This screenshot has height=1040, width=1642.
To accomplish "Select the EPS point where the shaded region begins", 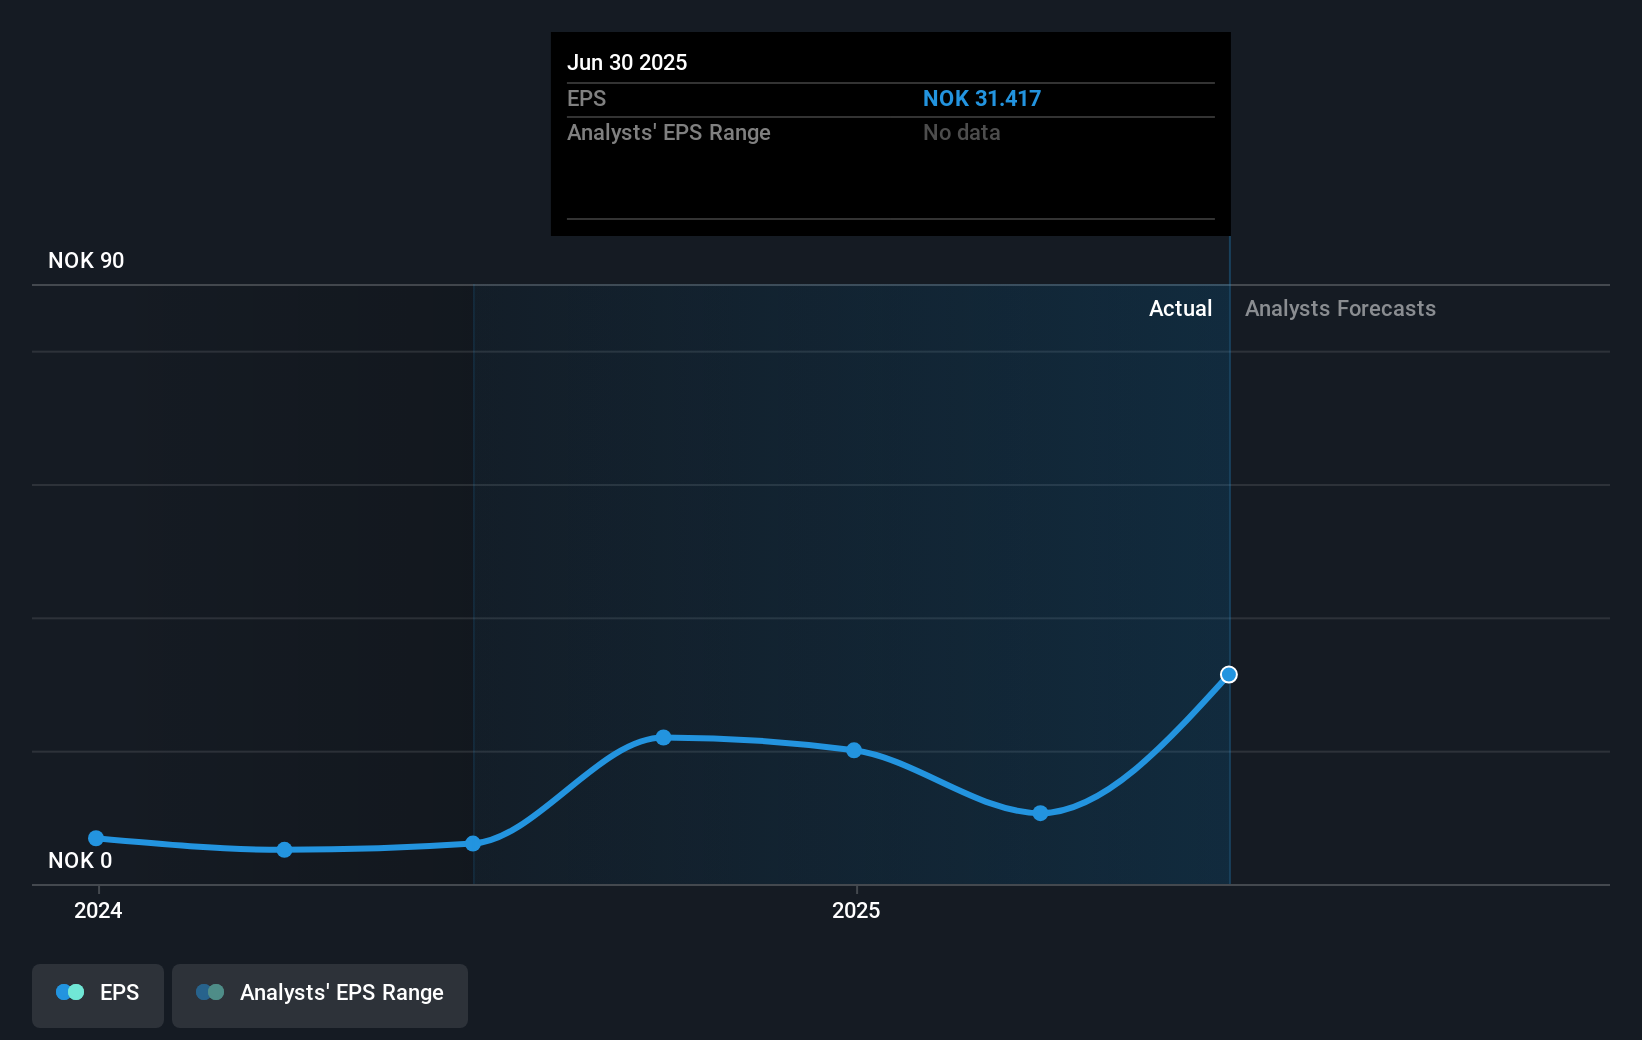I will pyautogui.click(x=473, y=844).
